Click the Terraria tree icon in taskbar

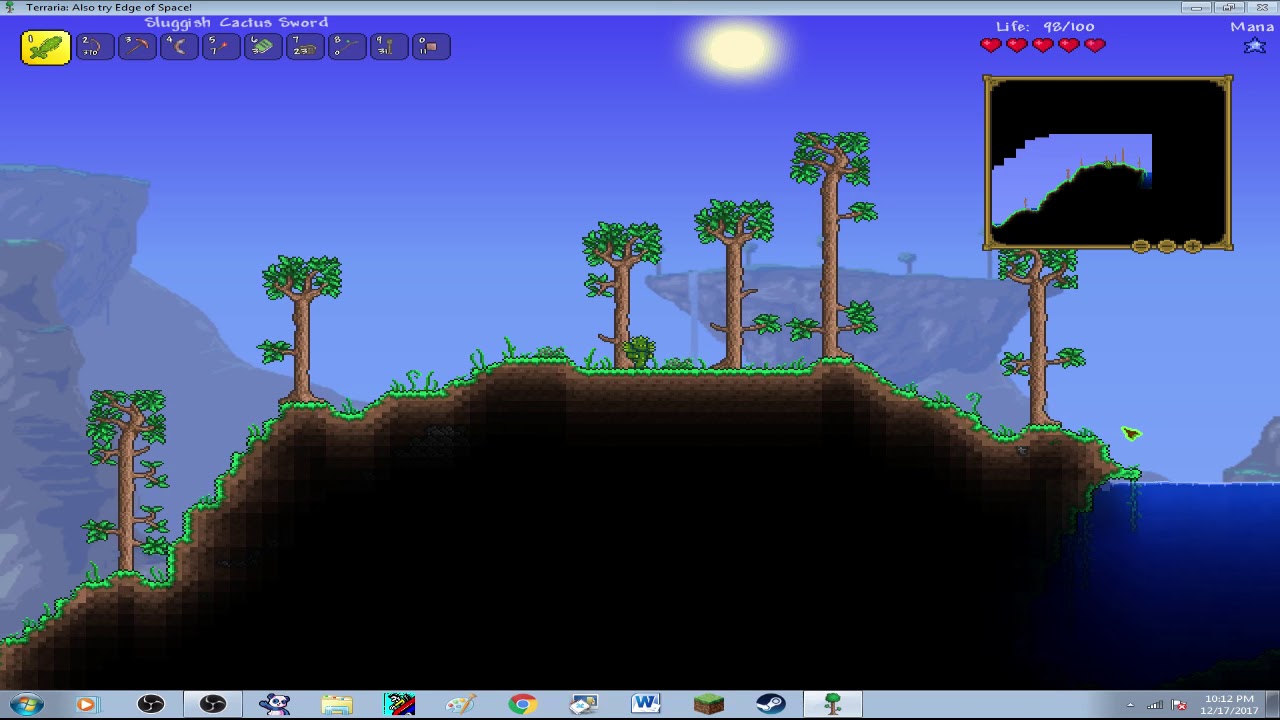coord(832,704)
